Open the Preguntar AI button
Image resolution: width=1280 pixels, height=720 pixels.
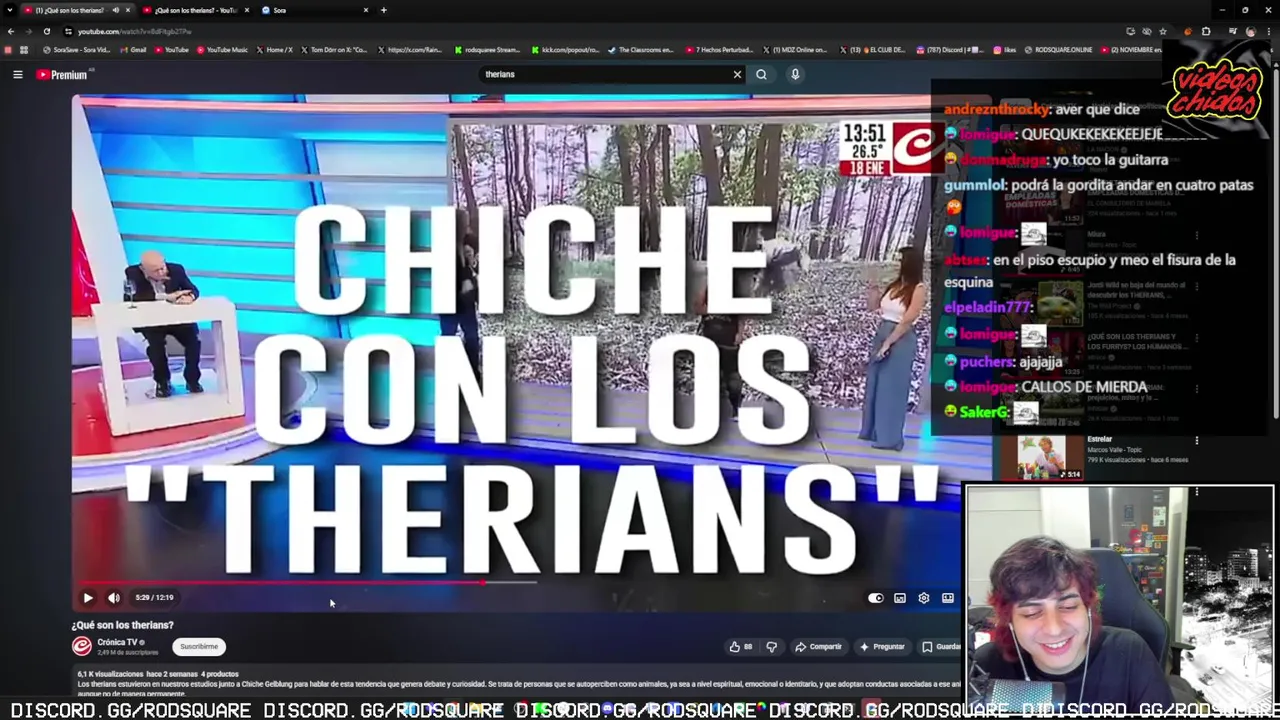click(x=882, y=647)
